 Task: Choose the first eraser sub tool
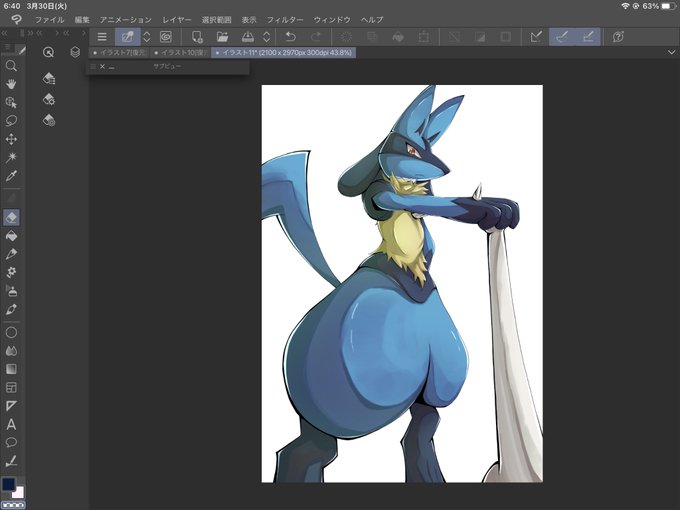pyautogui.click(x=49, y=78)
